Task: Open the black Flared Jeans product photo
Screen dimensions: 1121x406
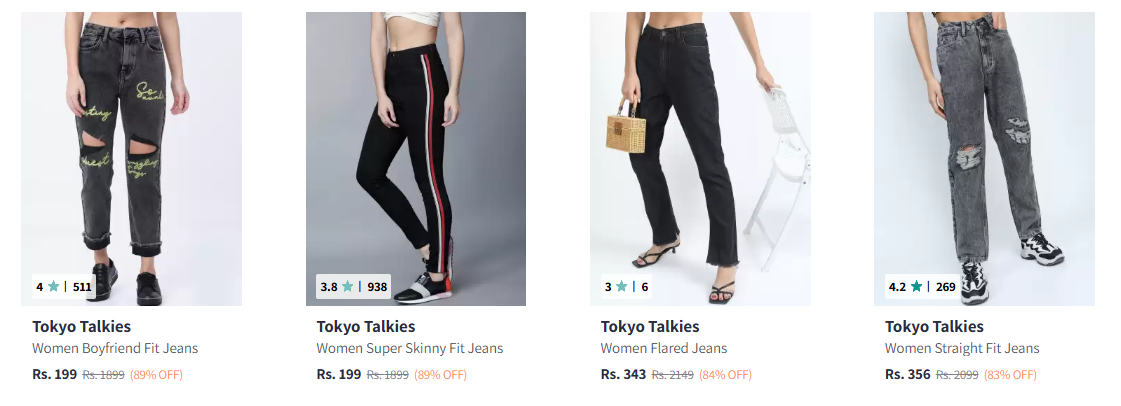Action: point(700,150)
